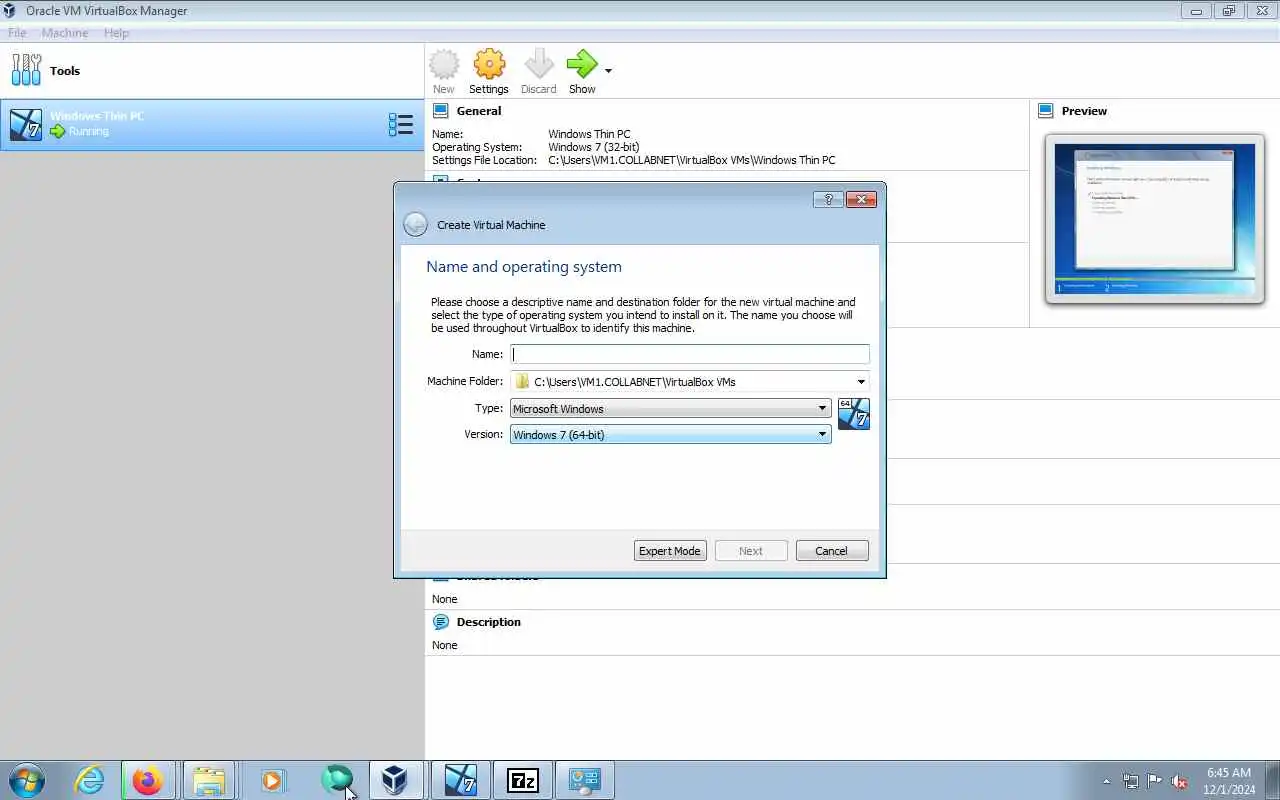This screenshot has height=800, width=1280.
Task: Open the Tools icon in VirtualBox Manager
Action: click(26, 70)
